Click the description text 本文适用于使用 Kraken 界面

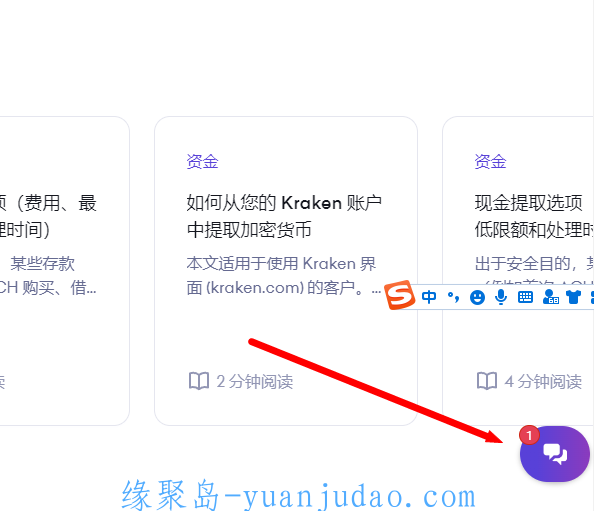[281, 264]
